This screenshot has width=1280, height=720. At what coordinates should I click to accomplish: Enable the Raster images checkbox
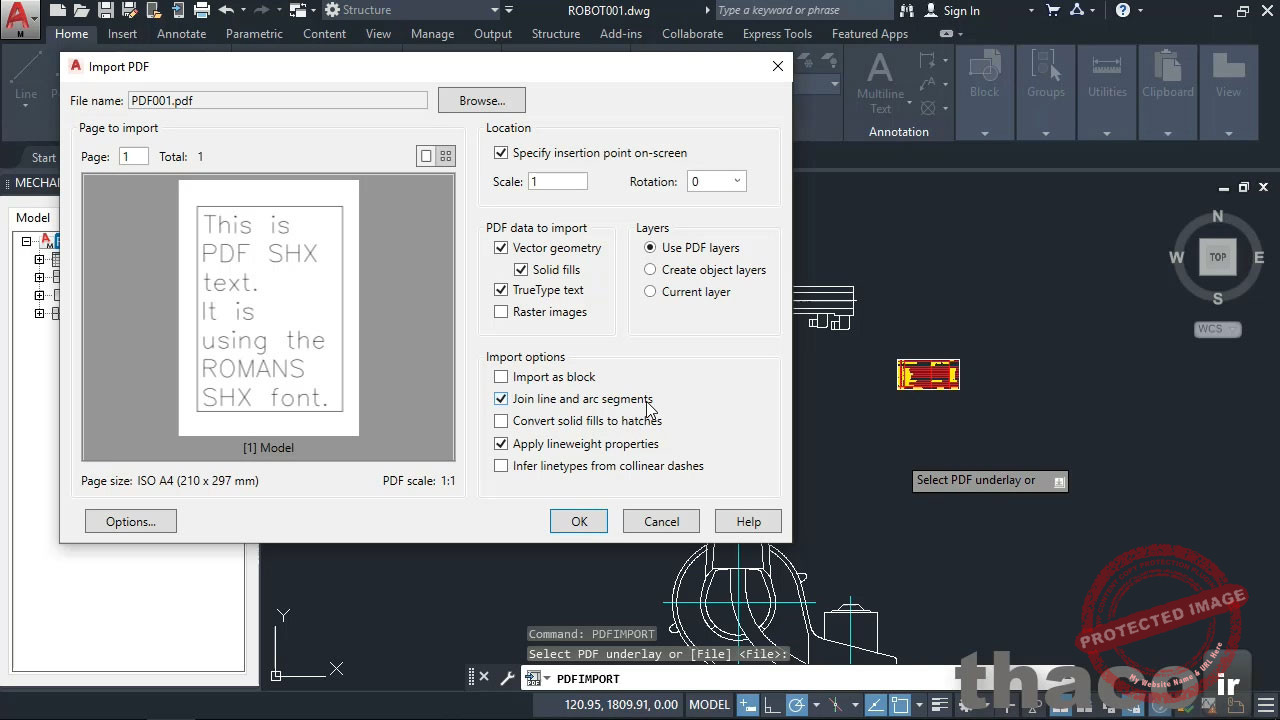tap(501, 312)
